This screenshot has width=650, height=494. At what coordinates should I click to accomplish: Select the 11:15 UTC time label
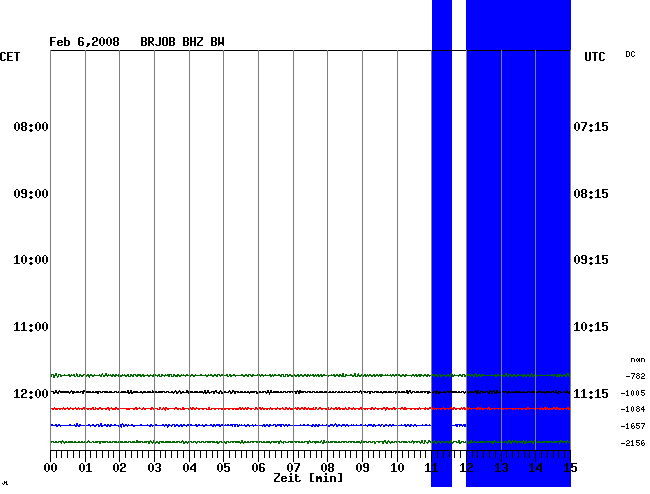tap(591, 393)
